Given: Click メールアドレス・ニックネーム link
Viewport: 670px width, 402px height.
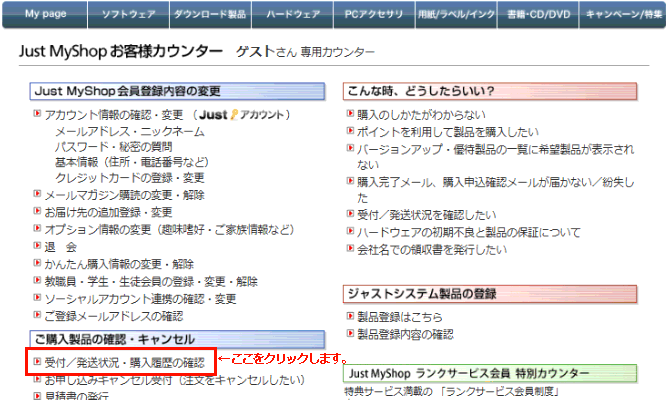Looking at the screenshot, I should coord(130,132).
